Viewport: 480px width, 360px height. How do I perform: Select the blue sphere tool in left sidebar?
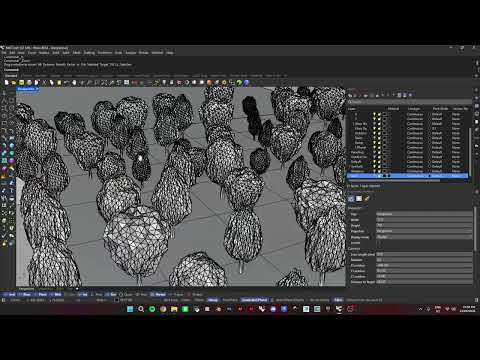pos(12,146)
